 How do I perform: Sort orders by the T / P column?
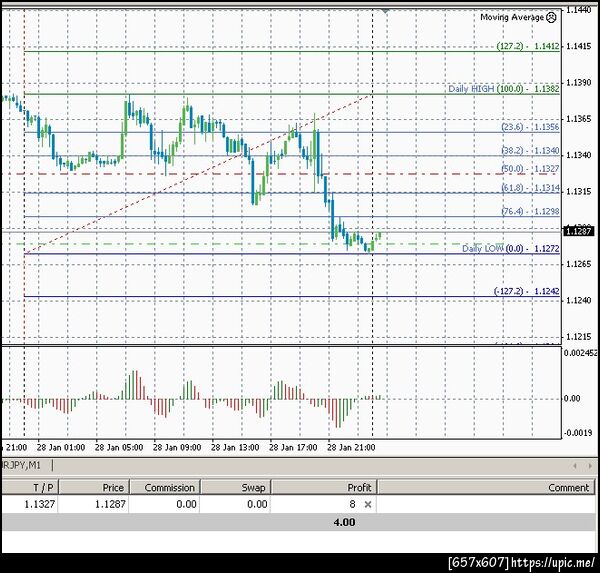pos(29,487)
